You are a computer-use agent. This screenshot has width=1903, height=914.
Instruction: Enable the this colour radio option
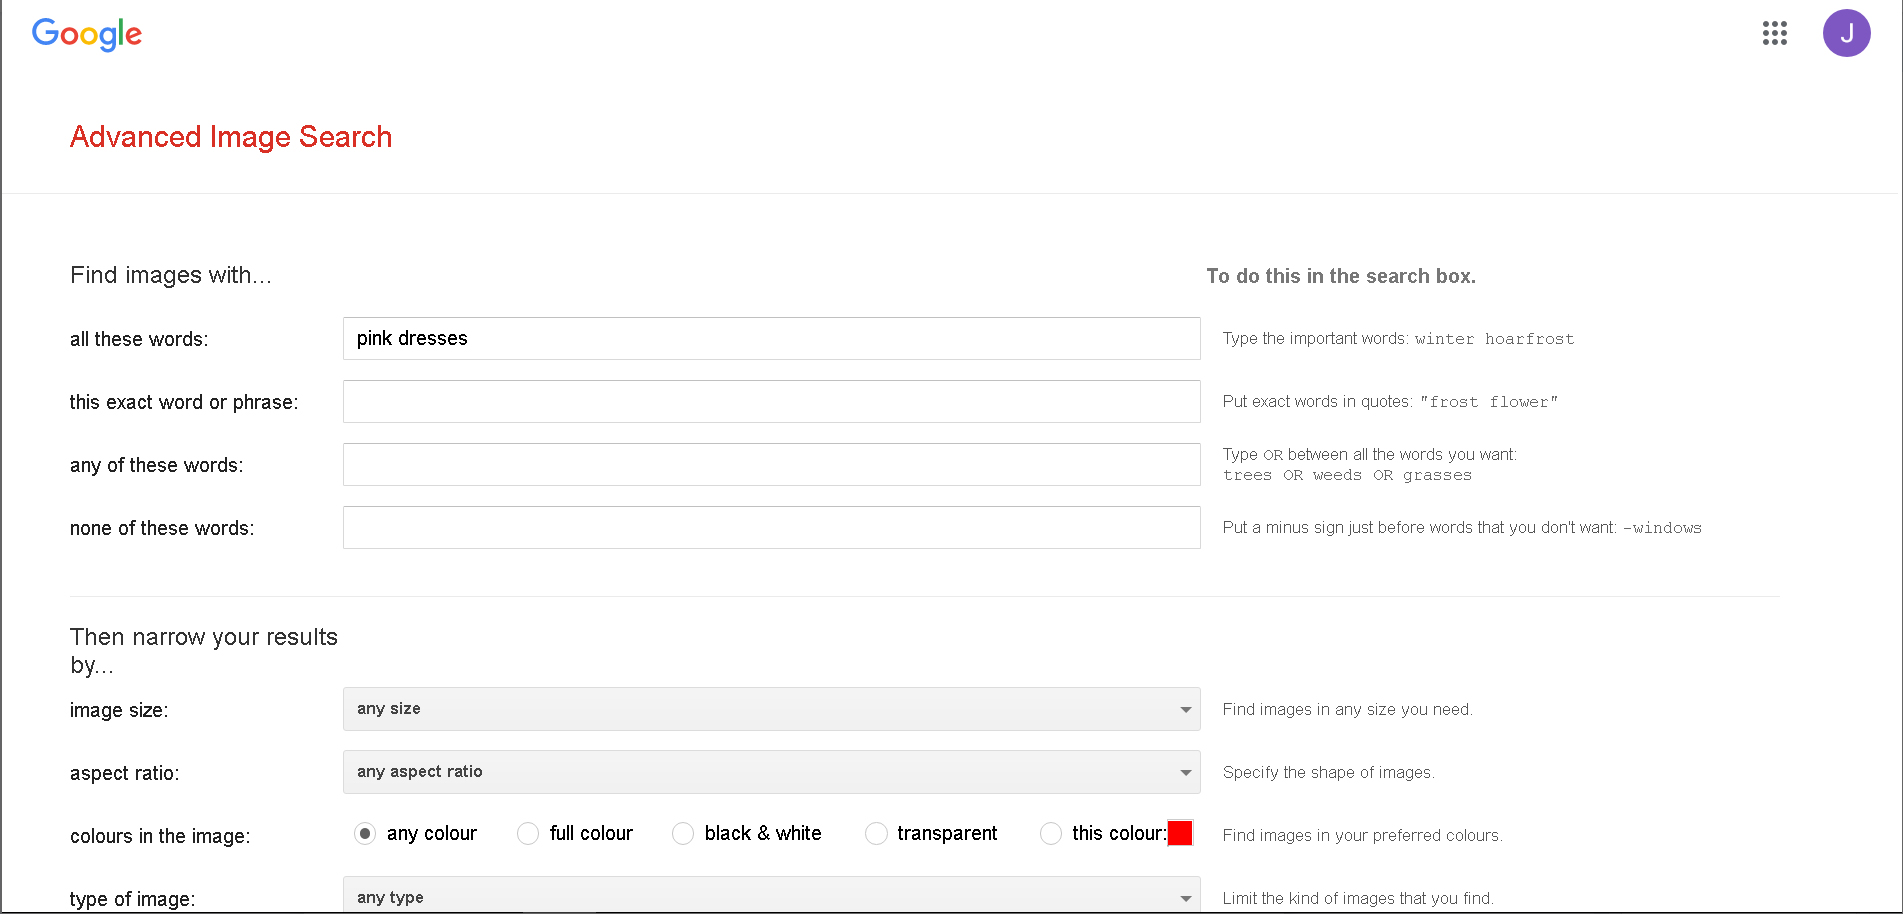(1051, 833)
